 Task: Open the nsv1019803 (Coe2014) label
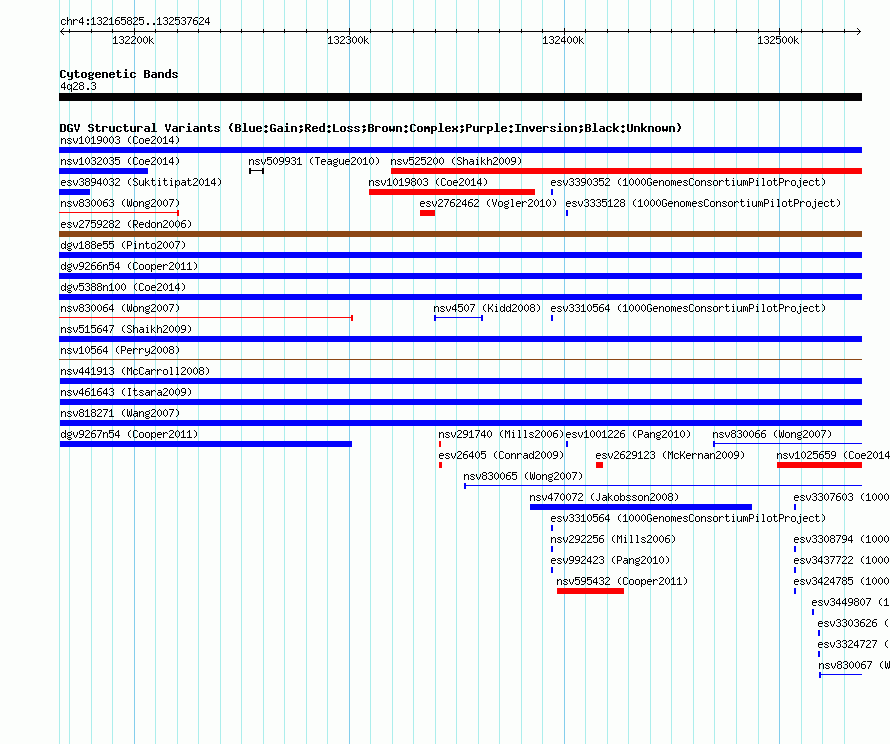pos(428,182)
